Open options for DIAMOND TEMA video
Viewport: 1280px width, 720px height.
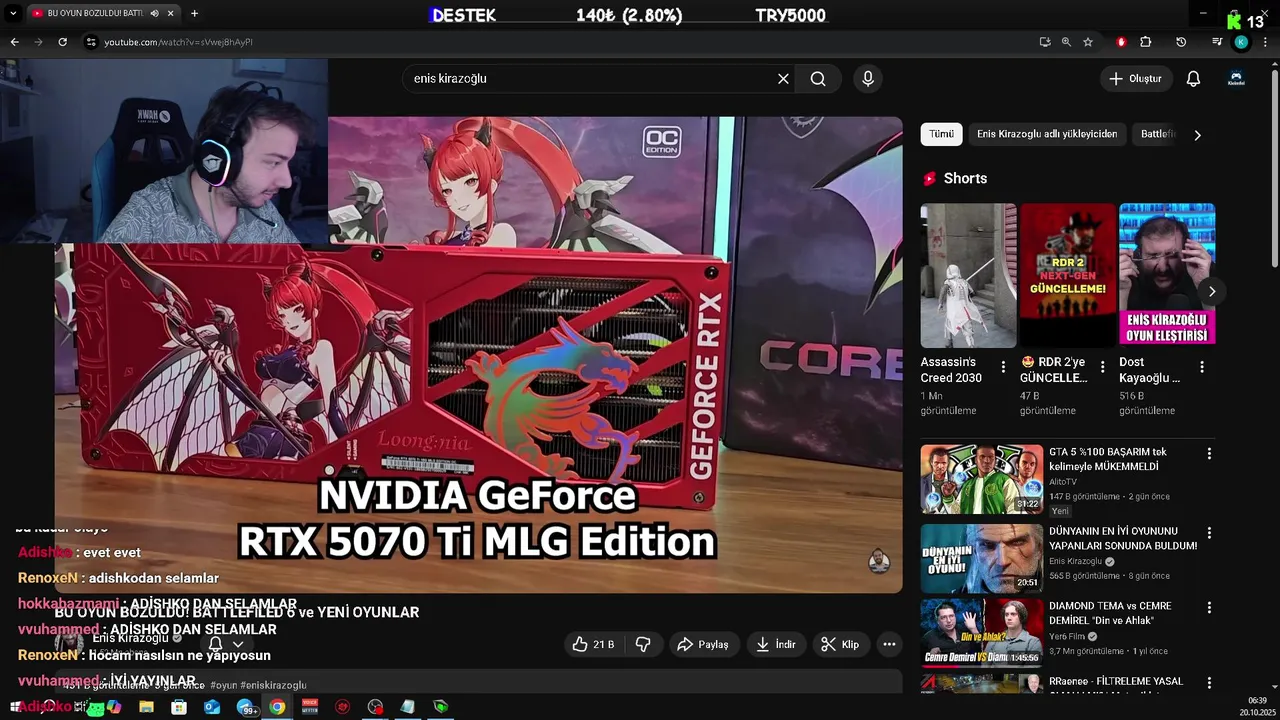[x=1209, y=608]
